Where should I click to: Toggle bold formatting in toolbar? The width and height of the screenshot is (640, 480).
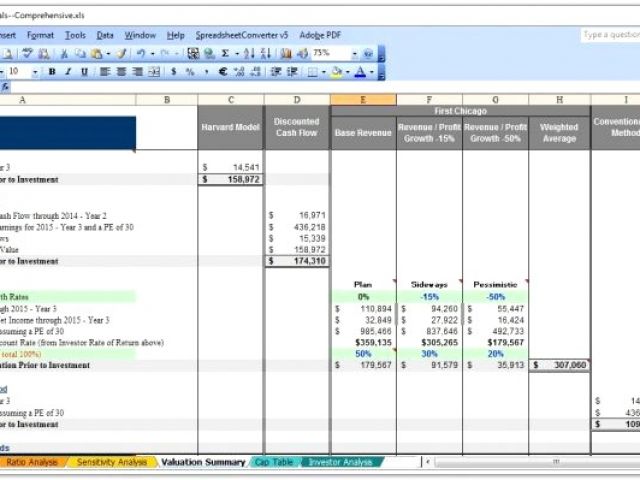53,72
